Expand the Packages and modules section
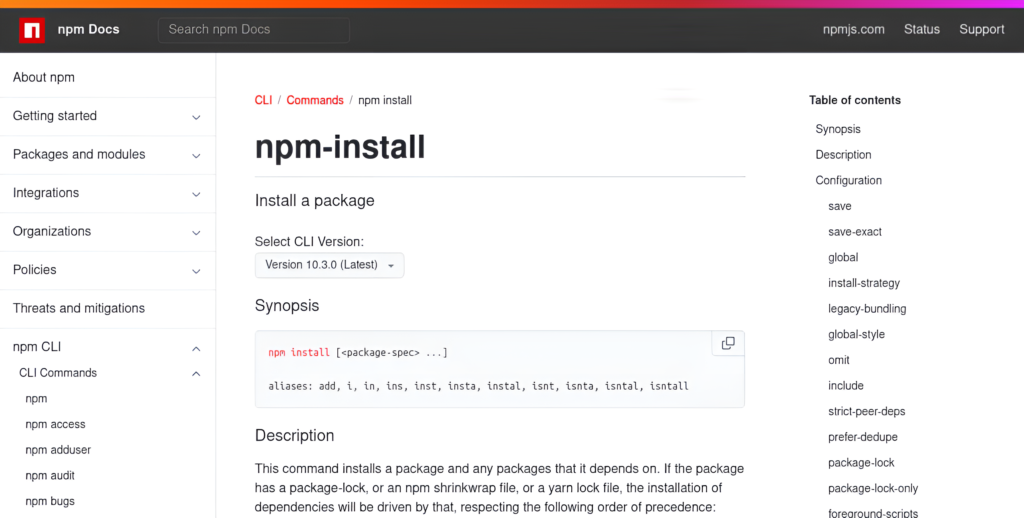This screenshot has height=518, width=1024. 196,155
